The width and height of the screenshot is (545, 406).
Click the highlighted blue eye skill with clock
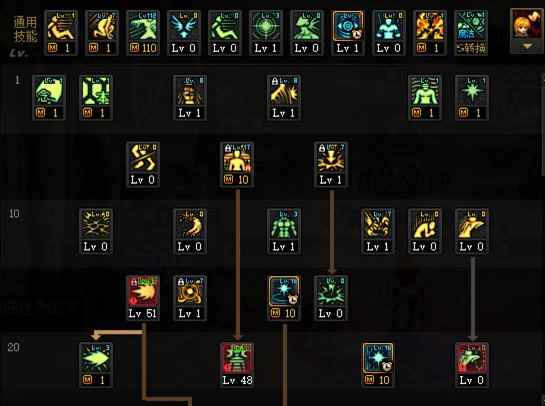348,33
